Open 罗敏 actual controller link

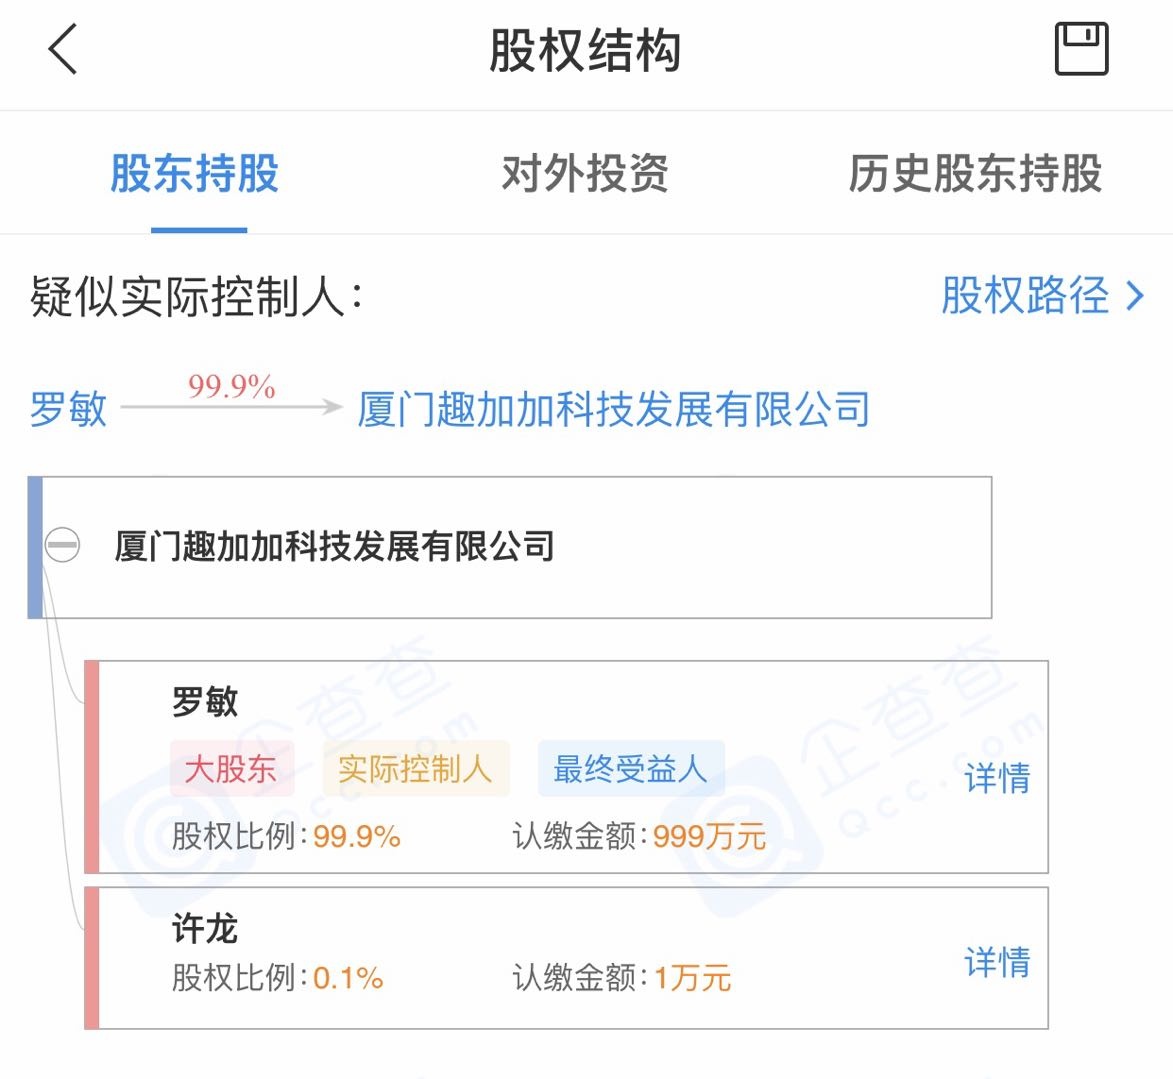(68, 409)
